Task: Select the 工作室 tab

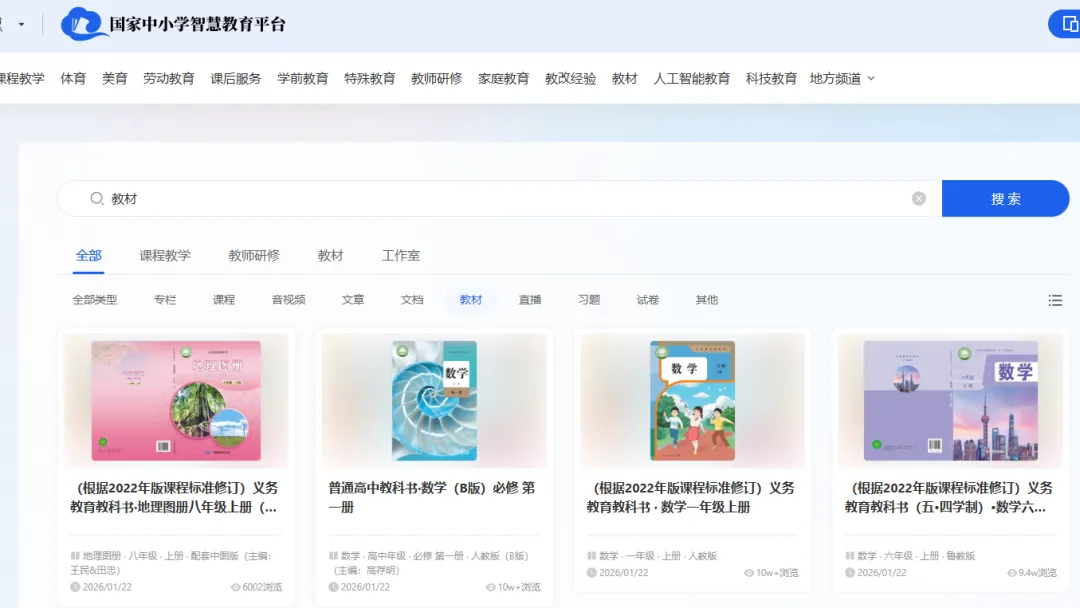Action: coord(401,255)
